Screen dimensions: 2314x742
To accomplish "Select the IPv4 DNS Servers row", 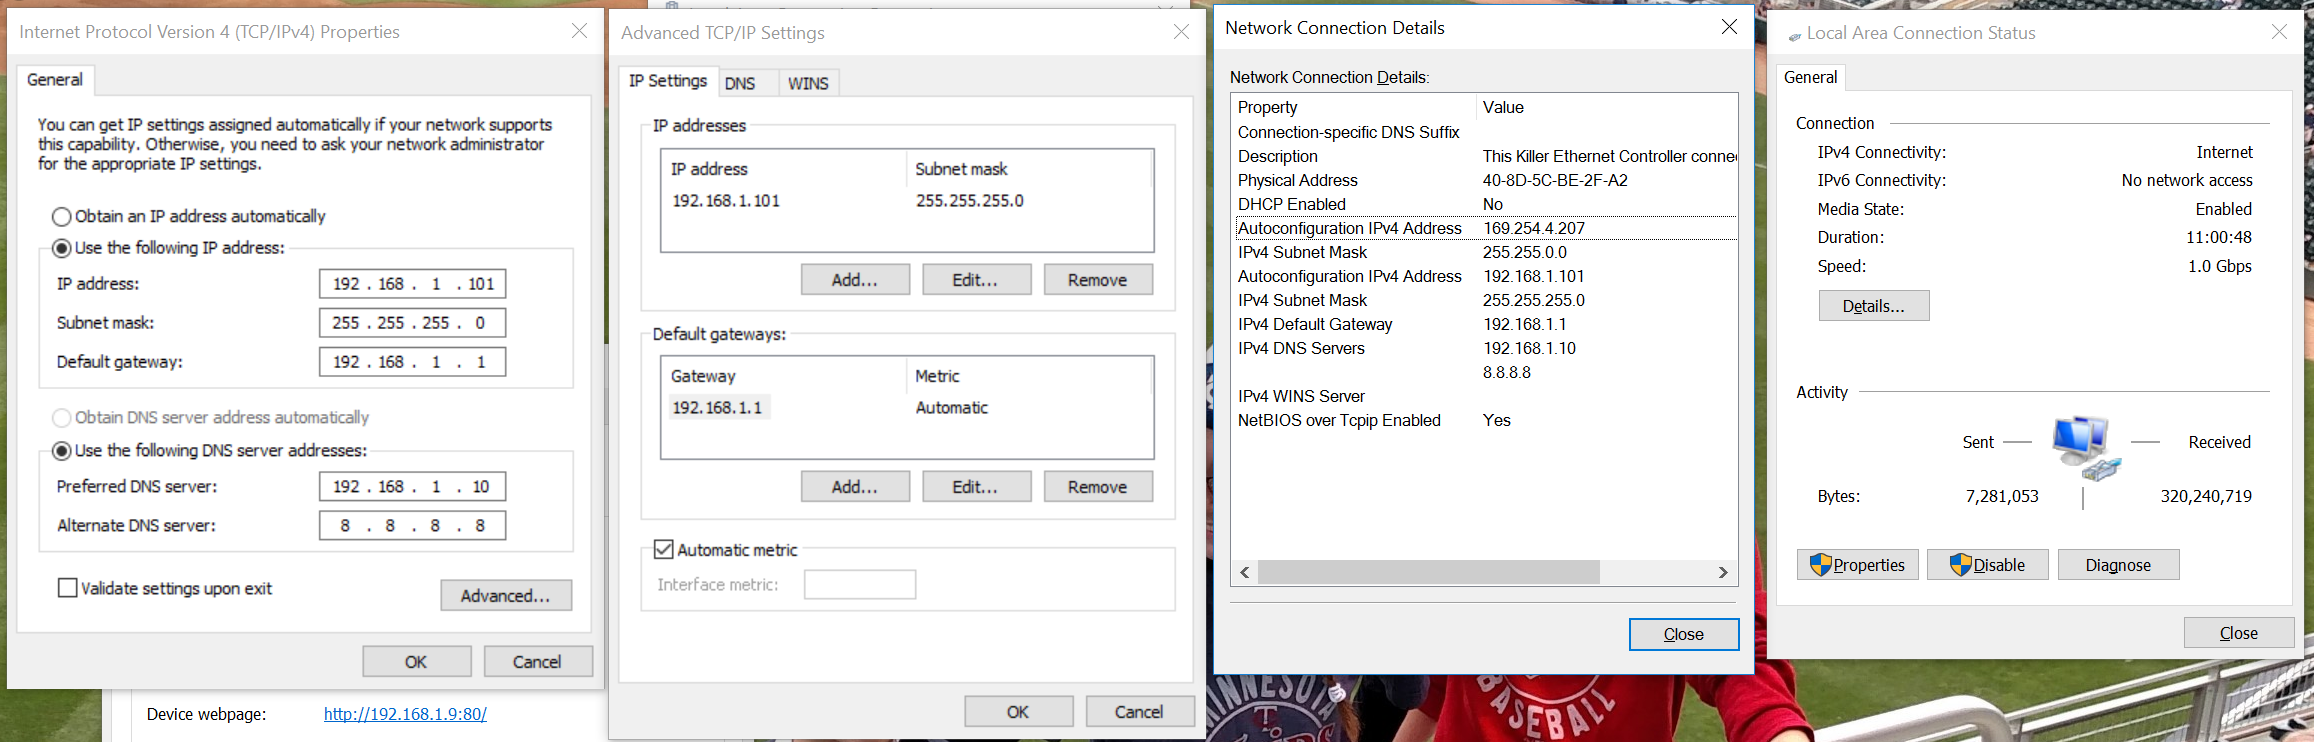I will click(1484, 349).
